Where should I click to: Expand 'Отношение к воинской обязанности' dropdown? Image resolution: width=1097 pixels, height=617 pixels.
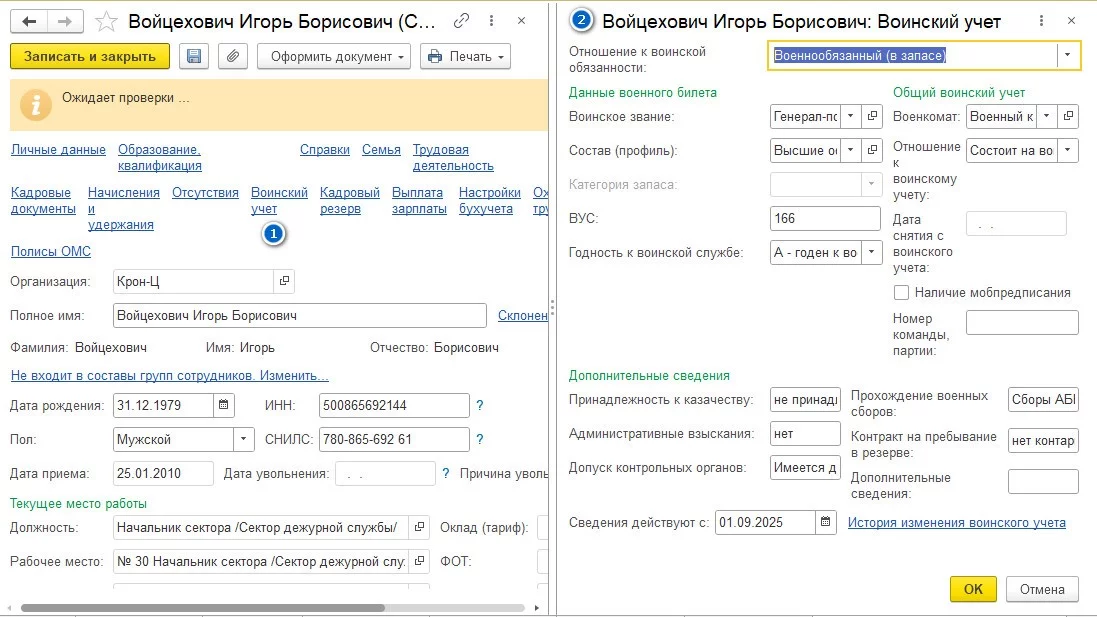[x=1069, y=56]
